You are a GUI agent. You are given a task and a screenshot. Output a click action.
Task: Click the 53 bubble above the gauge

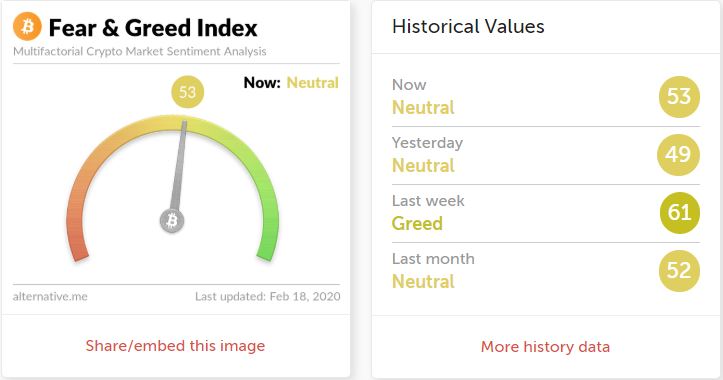pyautogui.click(x=187, y=92)
